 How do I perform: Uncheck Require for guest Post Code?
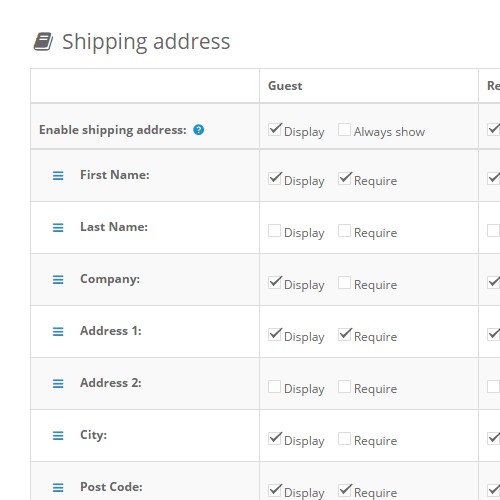point(344,490)
